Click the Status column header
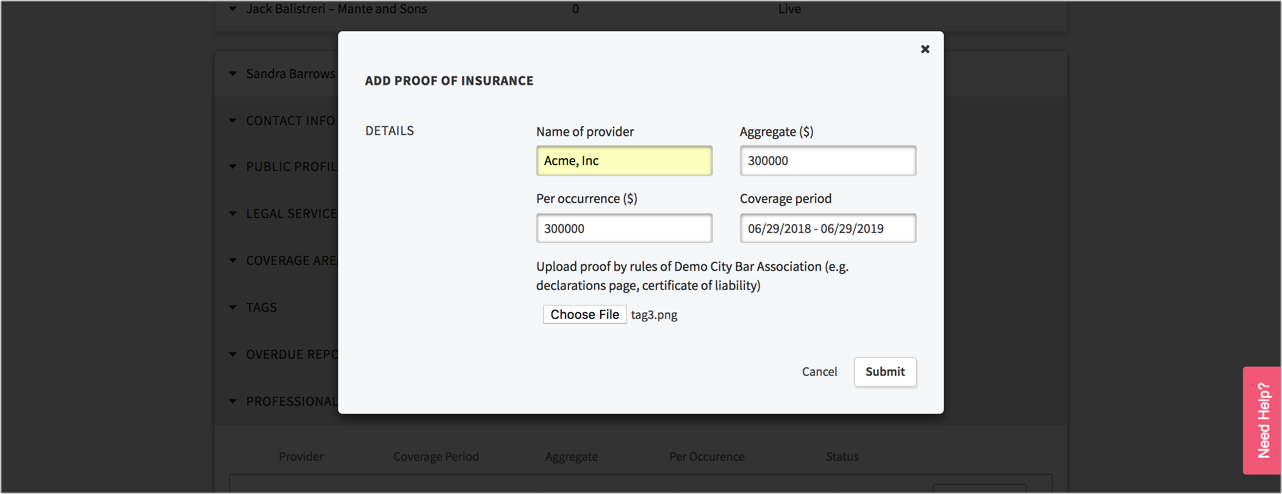 (x=842, y=457)
